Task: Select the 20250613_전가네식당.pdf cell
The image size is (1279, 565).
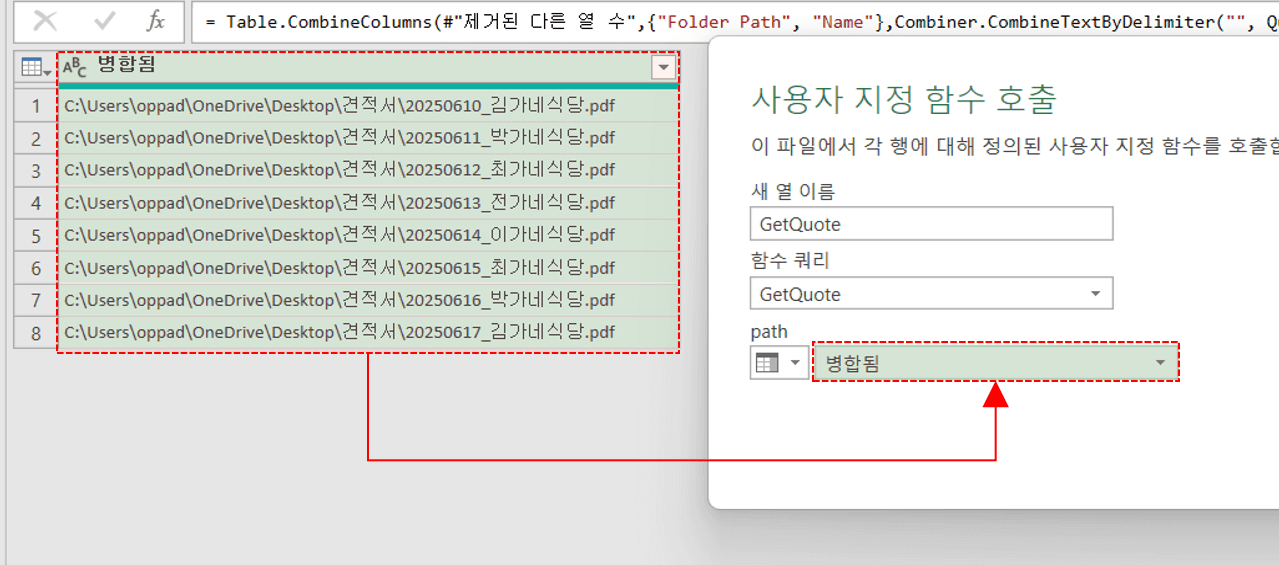Action: click(x=367, y=203)
